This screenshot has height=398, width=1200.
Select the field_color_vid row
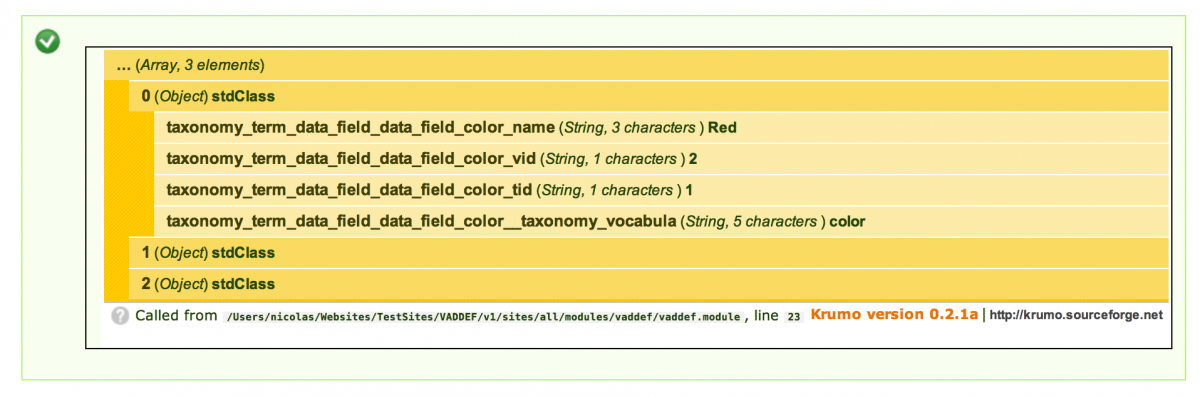click(661, 159)
